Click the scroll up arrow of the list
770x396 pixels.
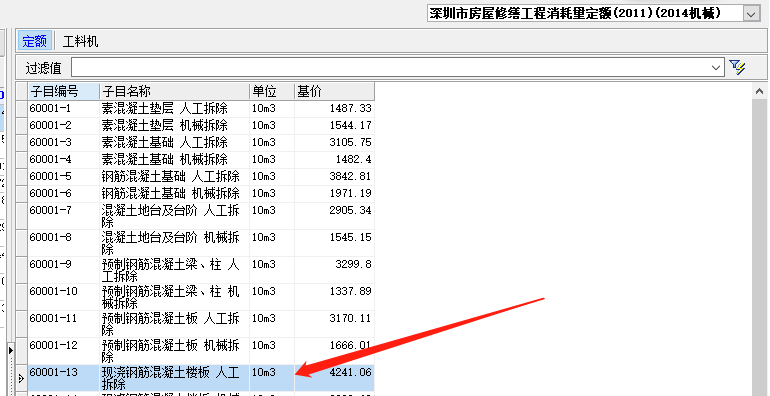759,91
